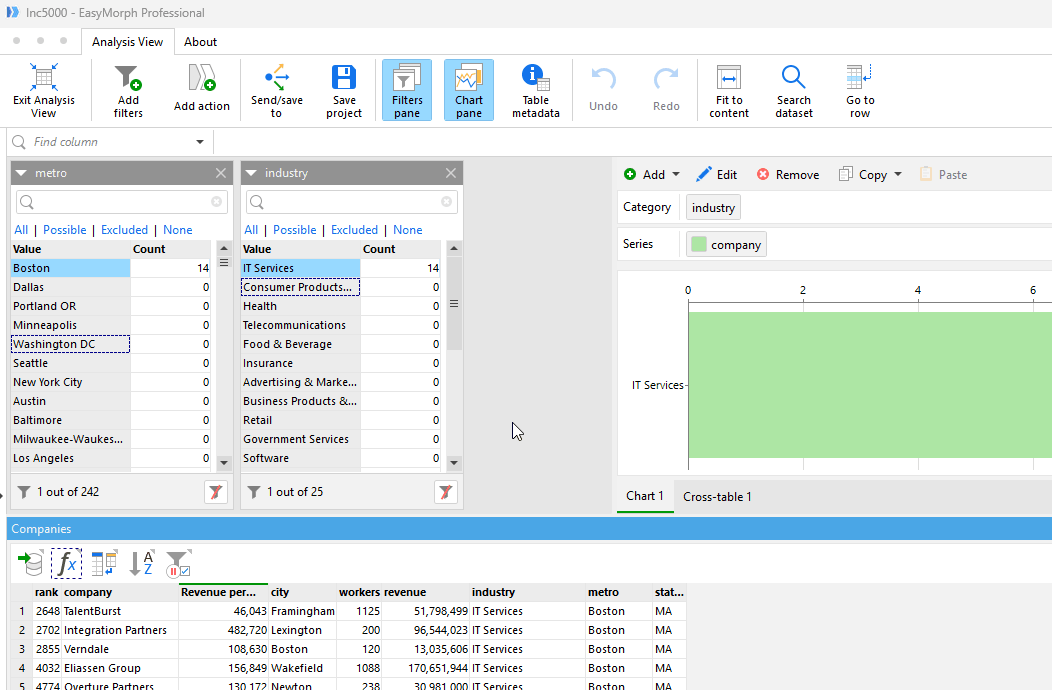Click the Search dataset icon
The width and height of the screenshot is (1052, 690).
pyautogui.click(x=794, y=88)
